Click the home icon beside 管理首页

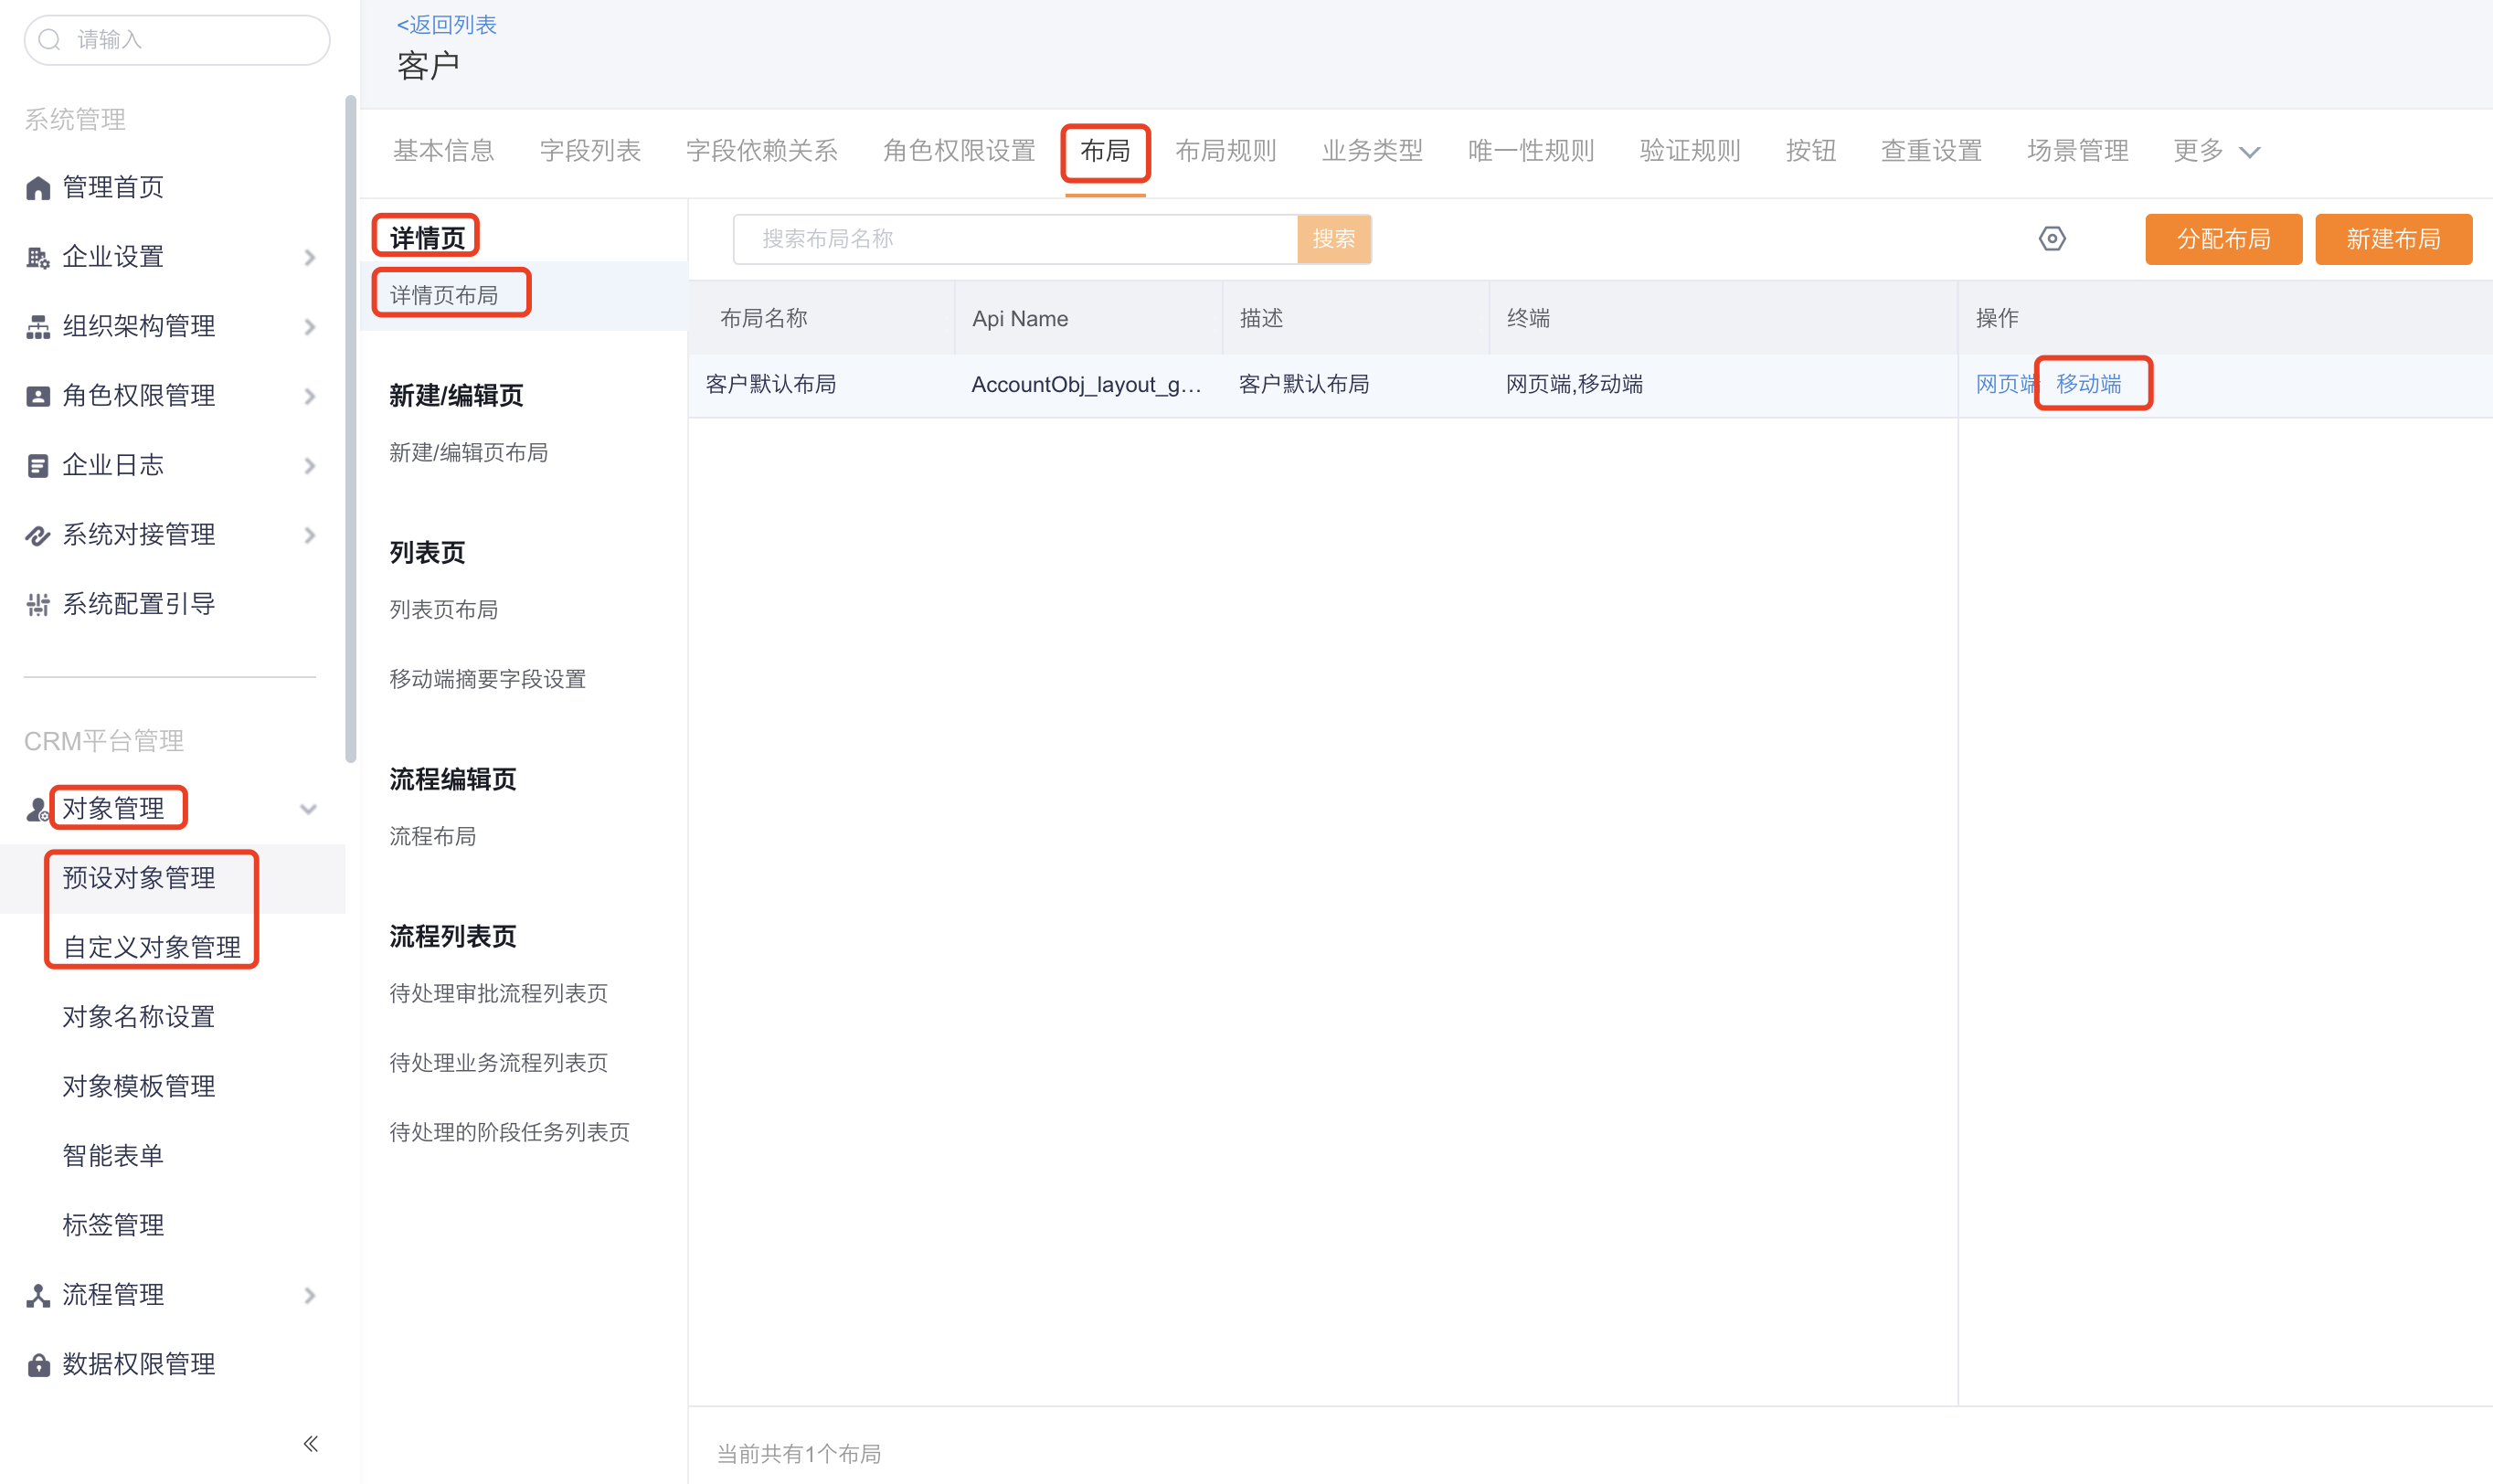(x=38, y=188)
